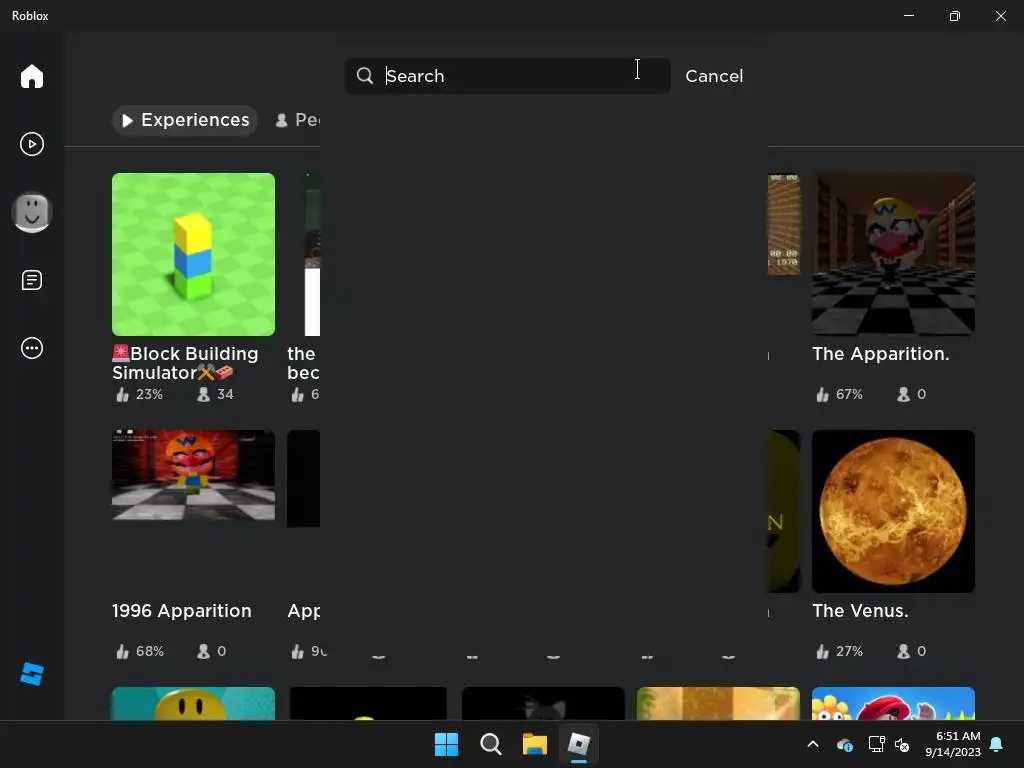This screenshot has width=1024, height=768.
Task: Click the 34 players count
Action: point(216,394)
